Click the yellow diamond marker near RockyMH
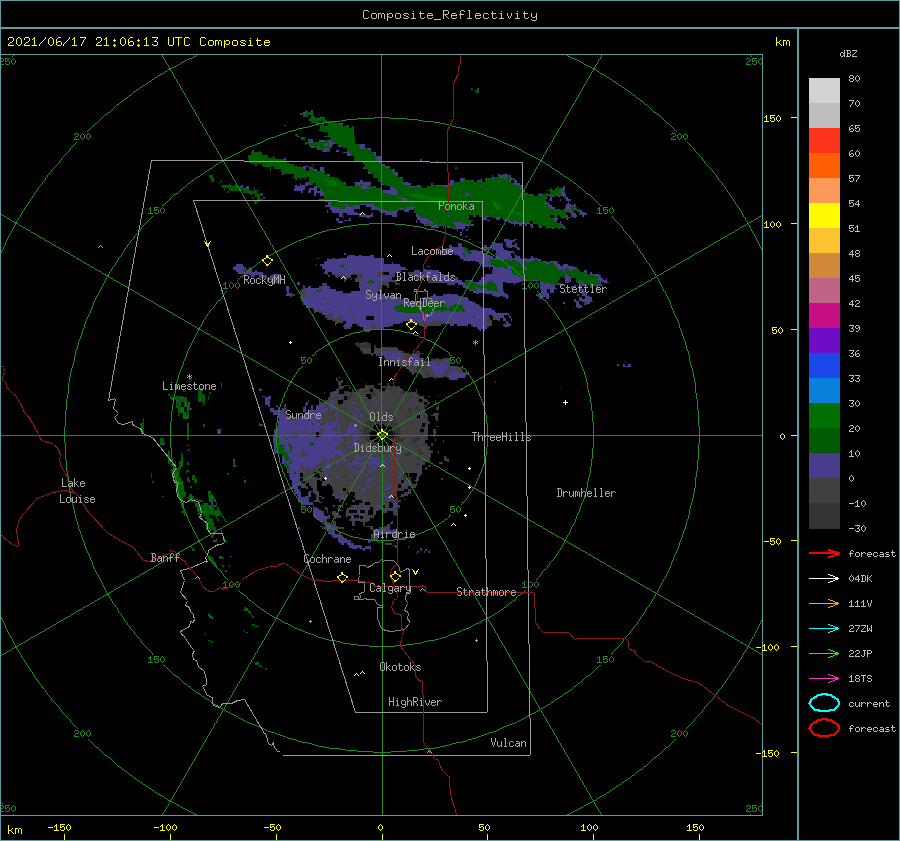The width and height of the screenshot is (900, 841). (x=267, y=261)
